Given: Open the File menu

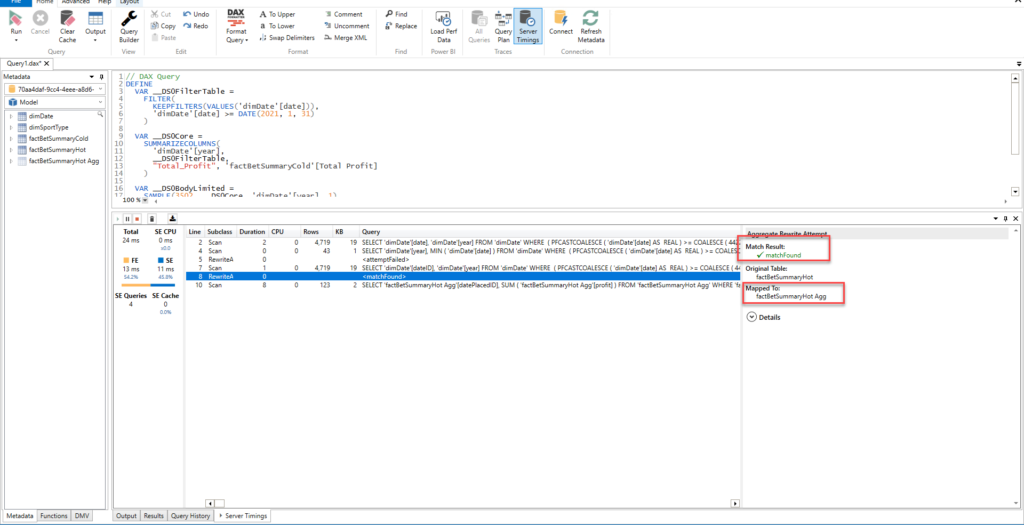Looking at the screenshot, I should tap(16, 2).
